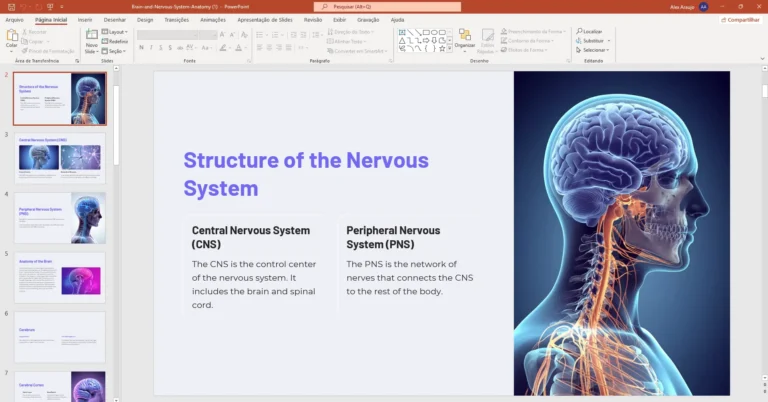
Task: Click the Undo arrow in quick access toolbar
Action: click(23, 7)
